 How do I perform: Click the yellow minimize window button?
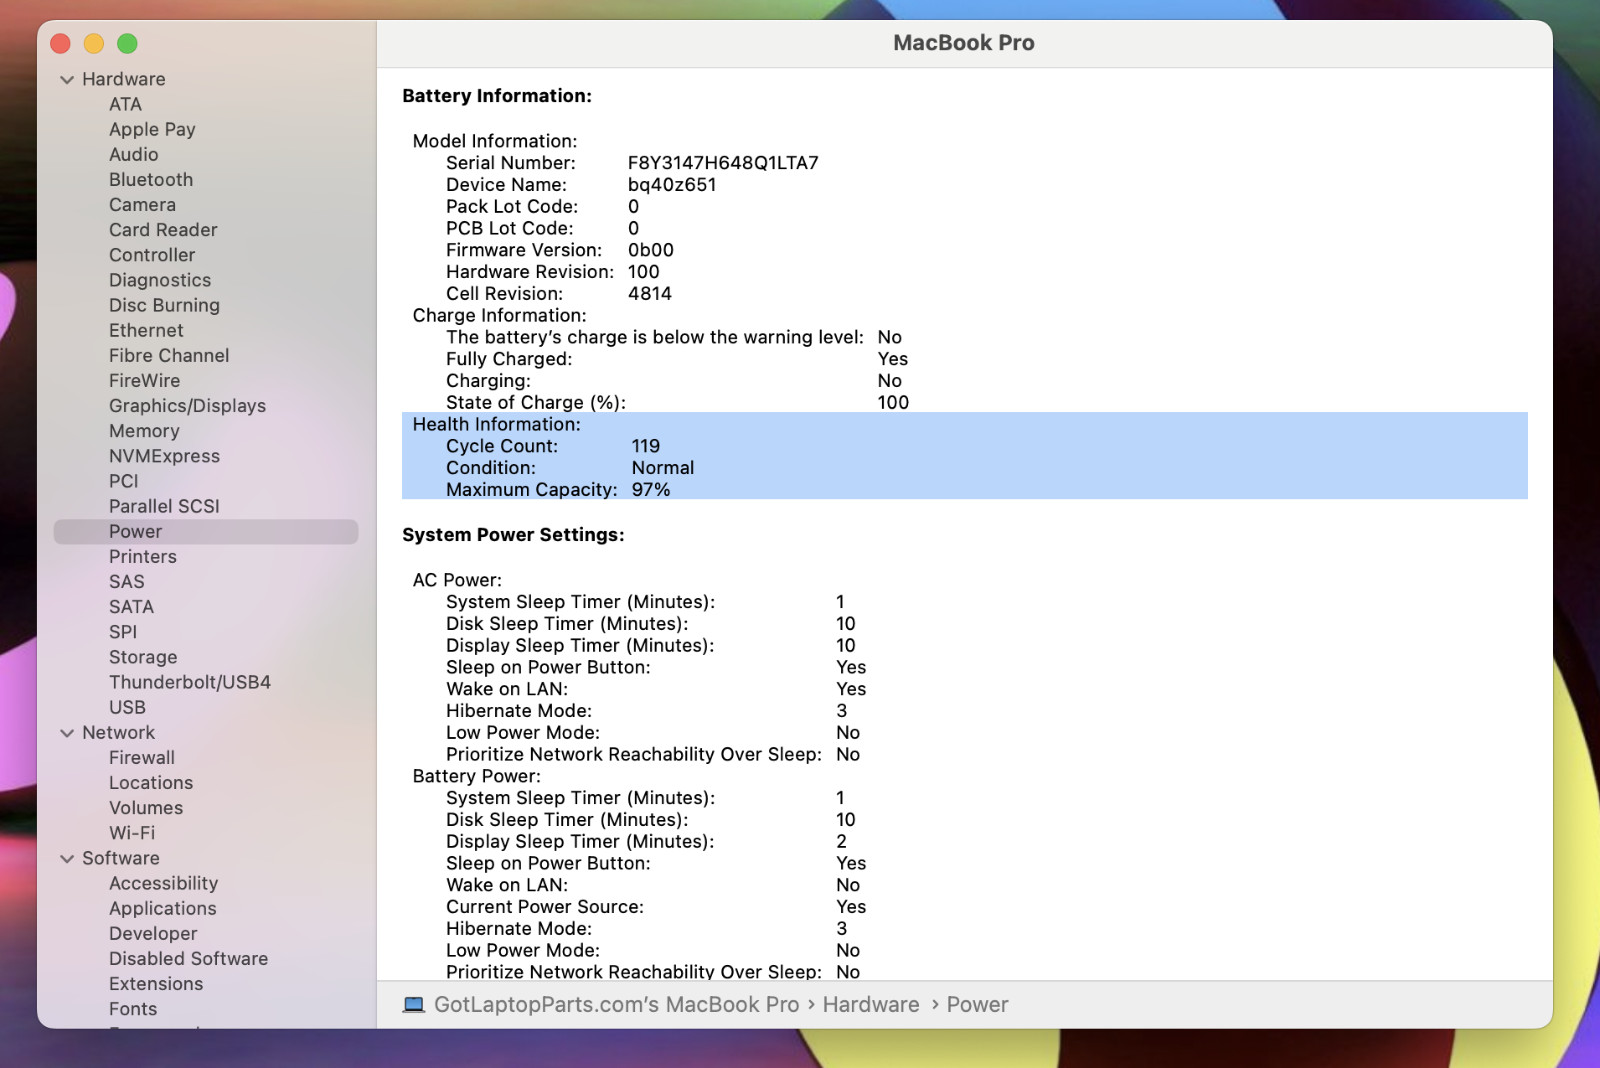coord(94,43)
